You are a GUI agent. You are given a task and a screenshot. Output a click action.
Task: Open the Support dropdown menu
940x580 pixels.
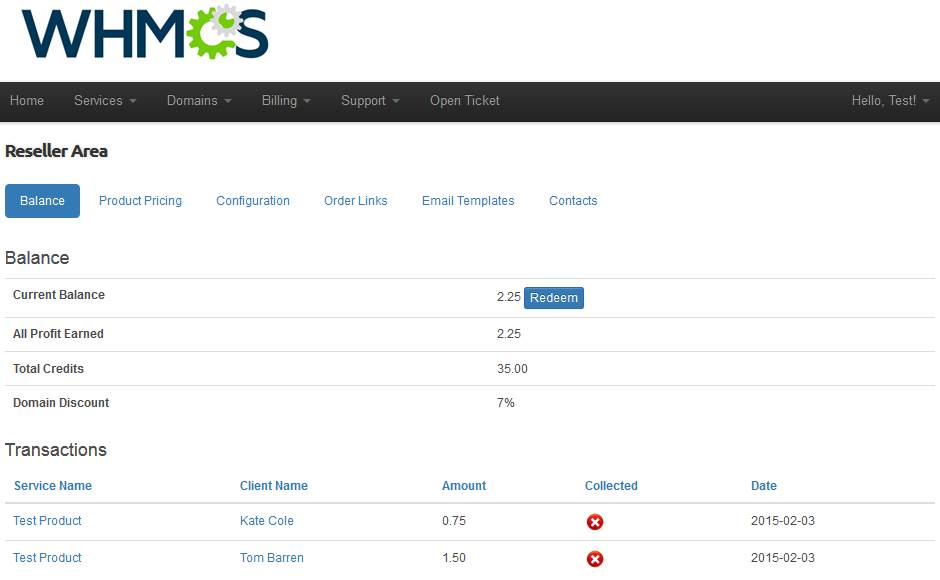coord(370,101)
